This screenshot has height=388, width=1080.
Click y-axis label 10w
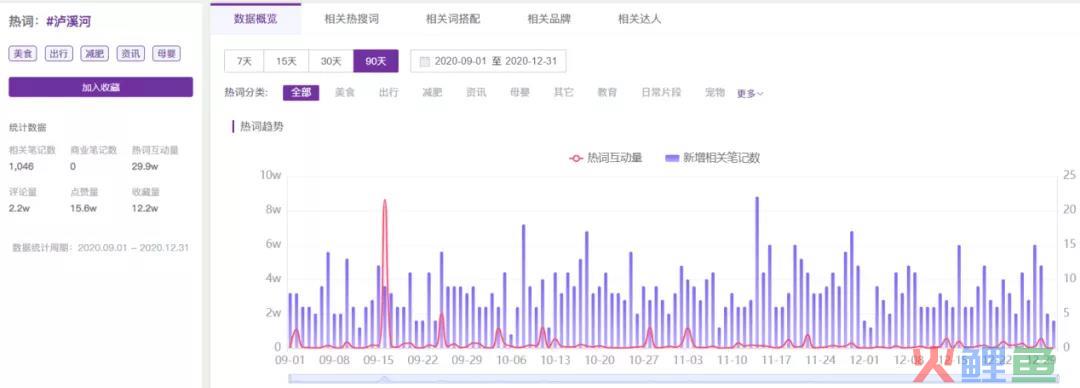(x=271, y=175)
